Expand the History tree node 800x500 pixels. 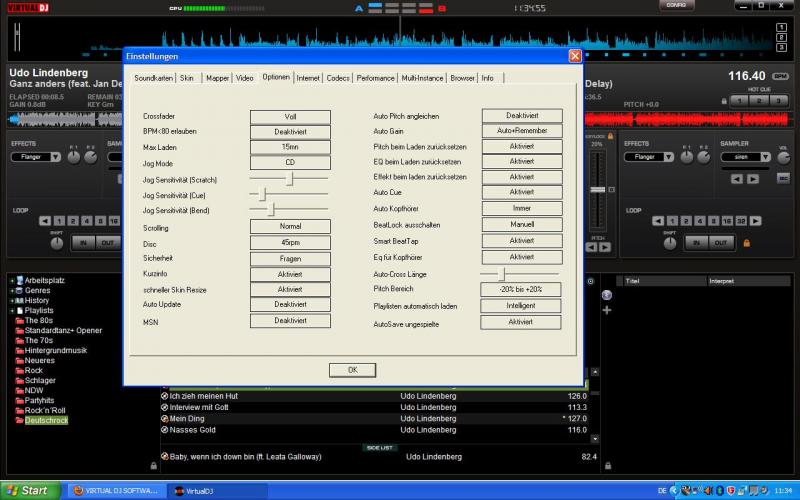pos(12,301)
